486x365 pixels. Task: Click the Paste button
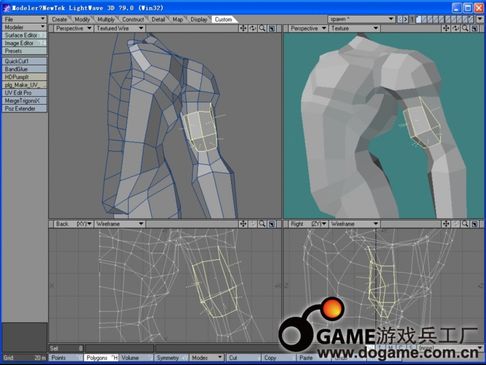pyautogui.click(x=314, y=358)
